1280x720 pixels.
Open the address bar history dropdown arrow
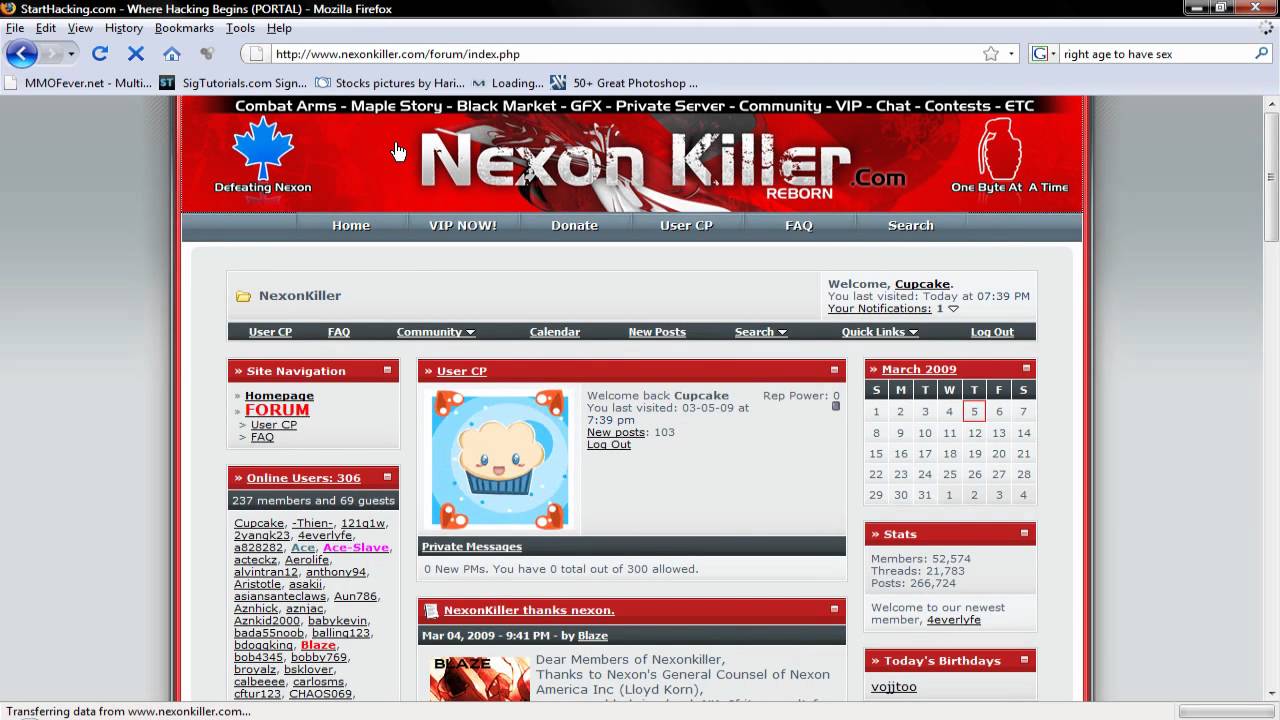click(1011, 54)
